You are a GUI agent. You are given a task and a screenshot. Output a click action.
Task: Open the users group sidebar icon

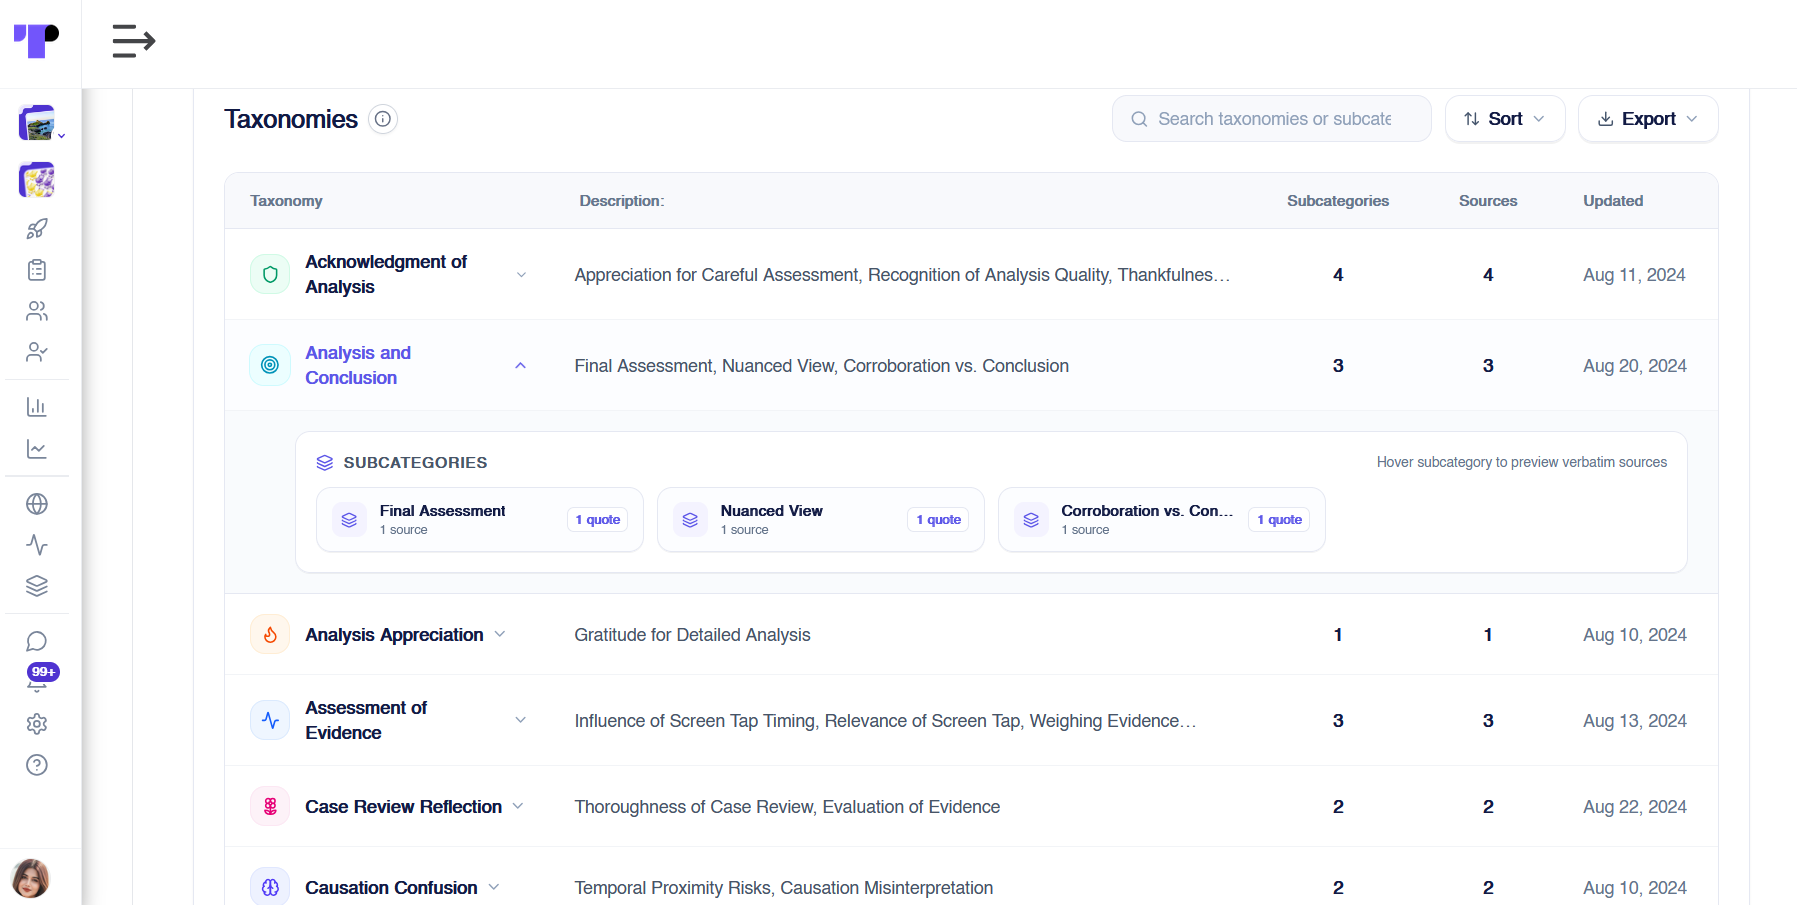click(37, 311)
